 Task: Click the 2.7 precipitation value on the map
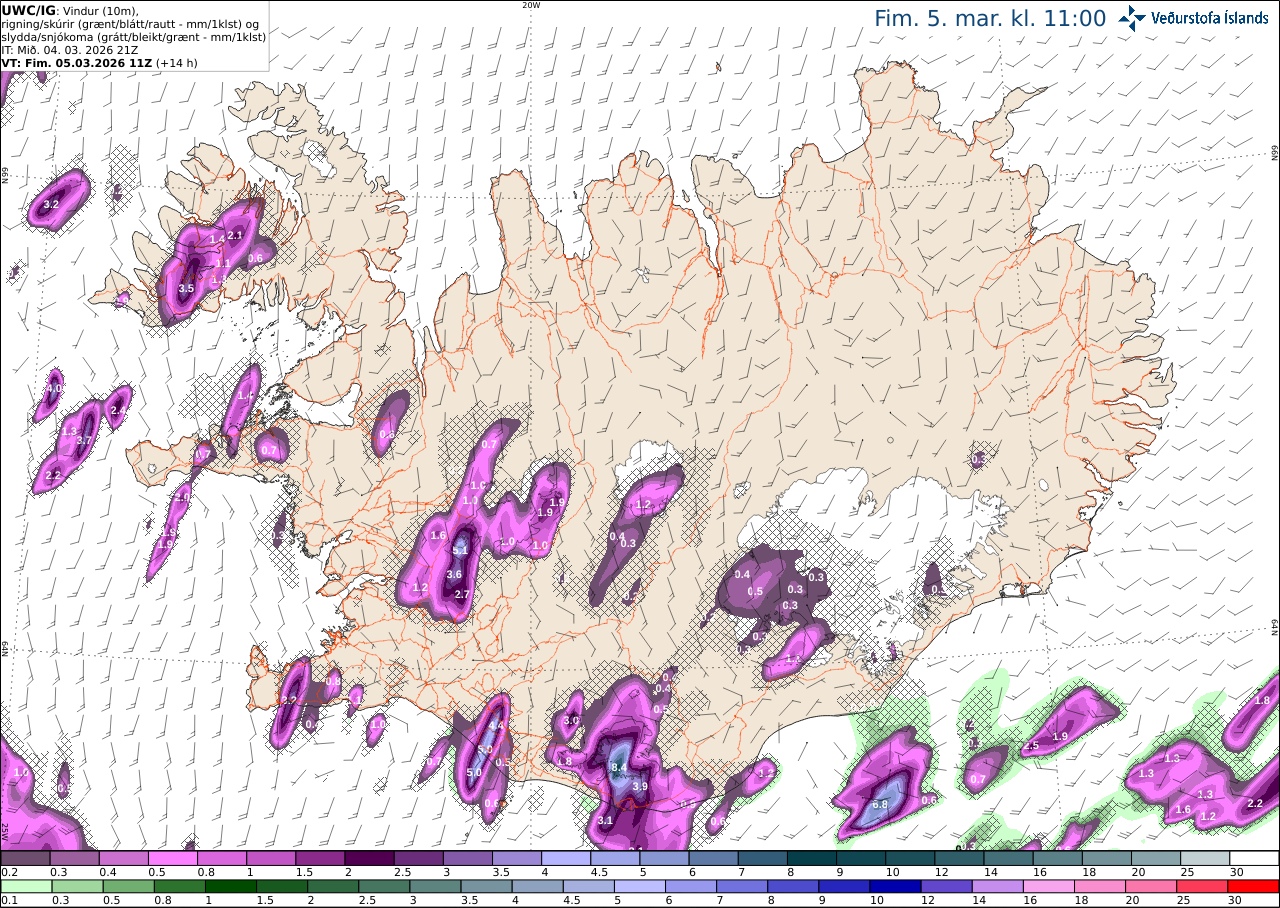pyautogui.click(x=462, y=594)
